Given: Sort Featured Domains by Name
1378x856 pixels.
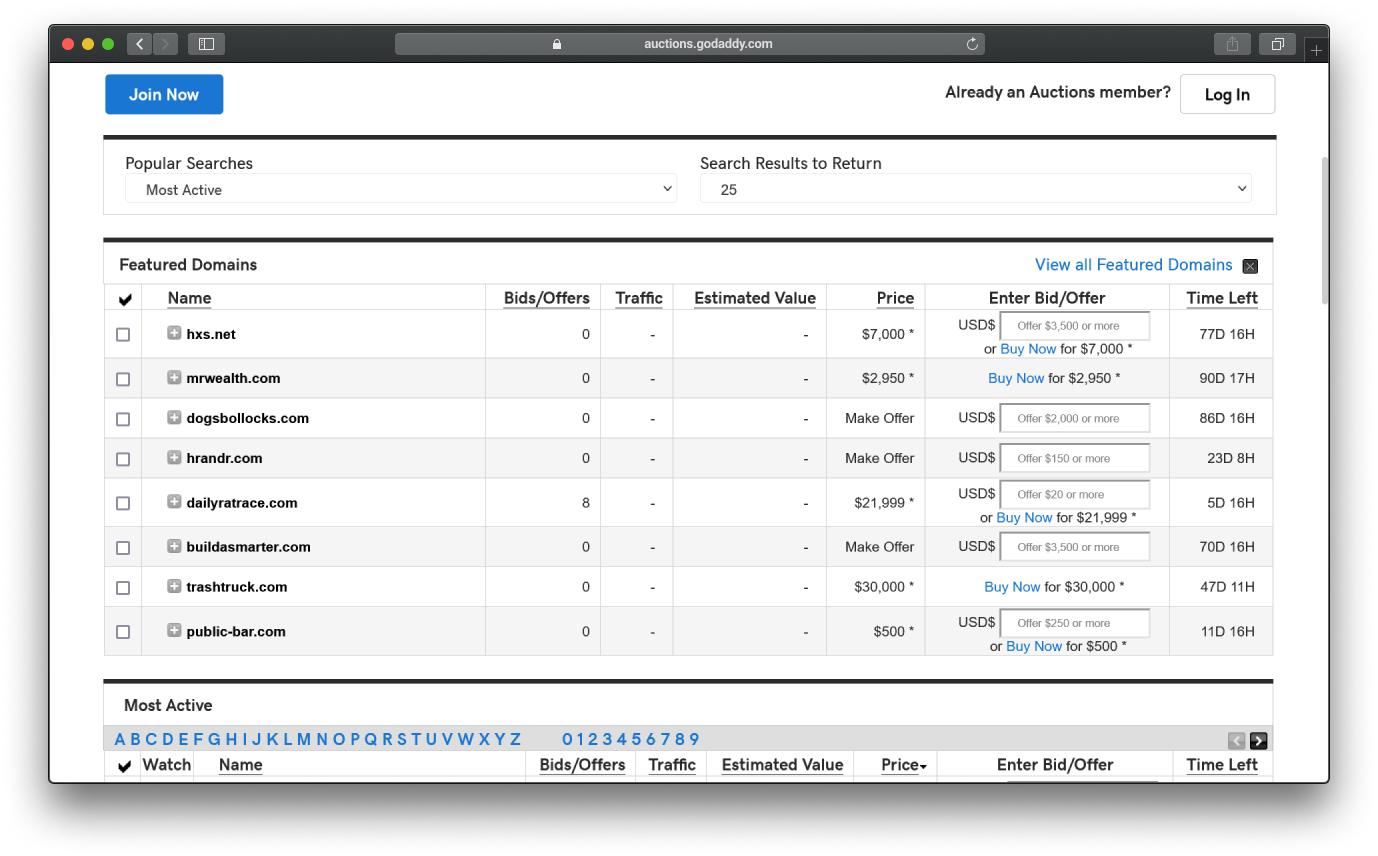Looking at the screenshot, I should coord(189,298).
